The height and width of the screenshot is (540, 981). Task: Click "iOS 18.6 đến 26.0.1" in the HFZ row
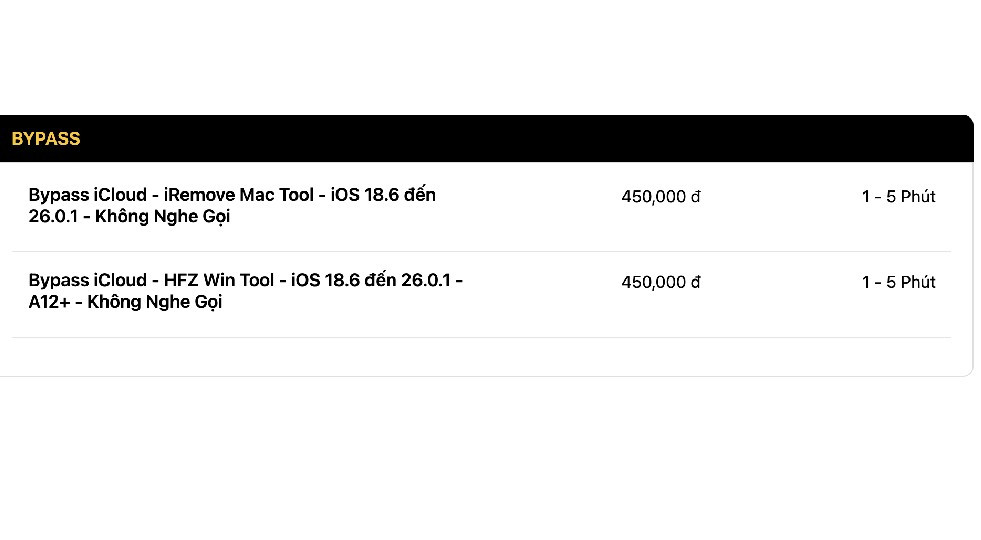pyautogui.click(x=372, y=281)
